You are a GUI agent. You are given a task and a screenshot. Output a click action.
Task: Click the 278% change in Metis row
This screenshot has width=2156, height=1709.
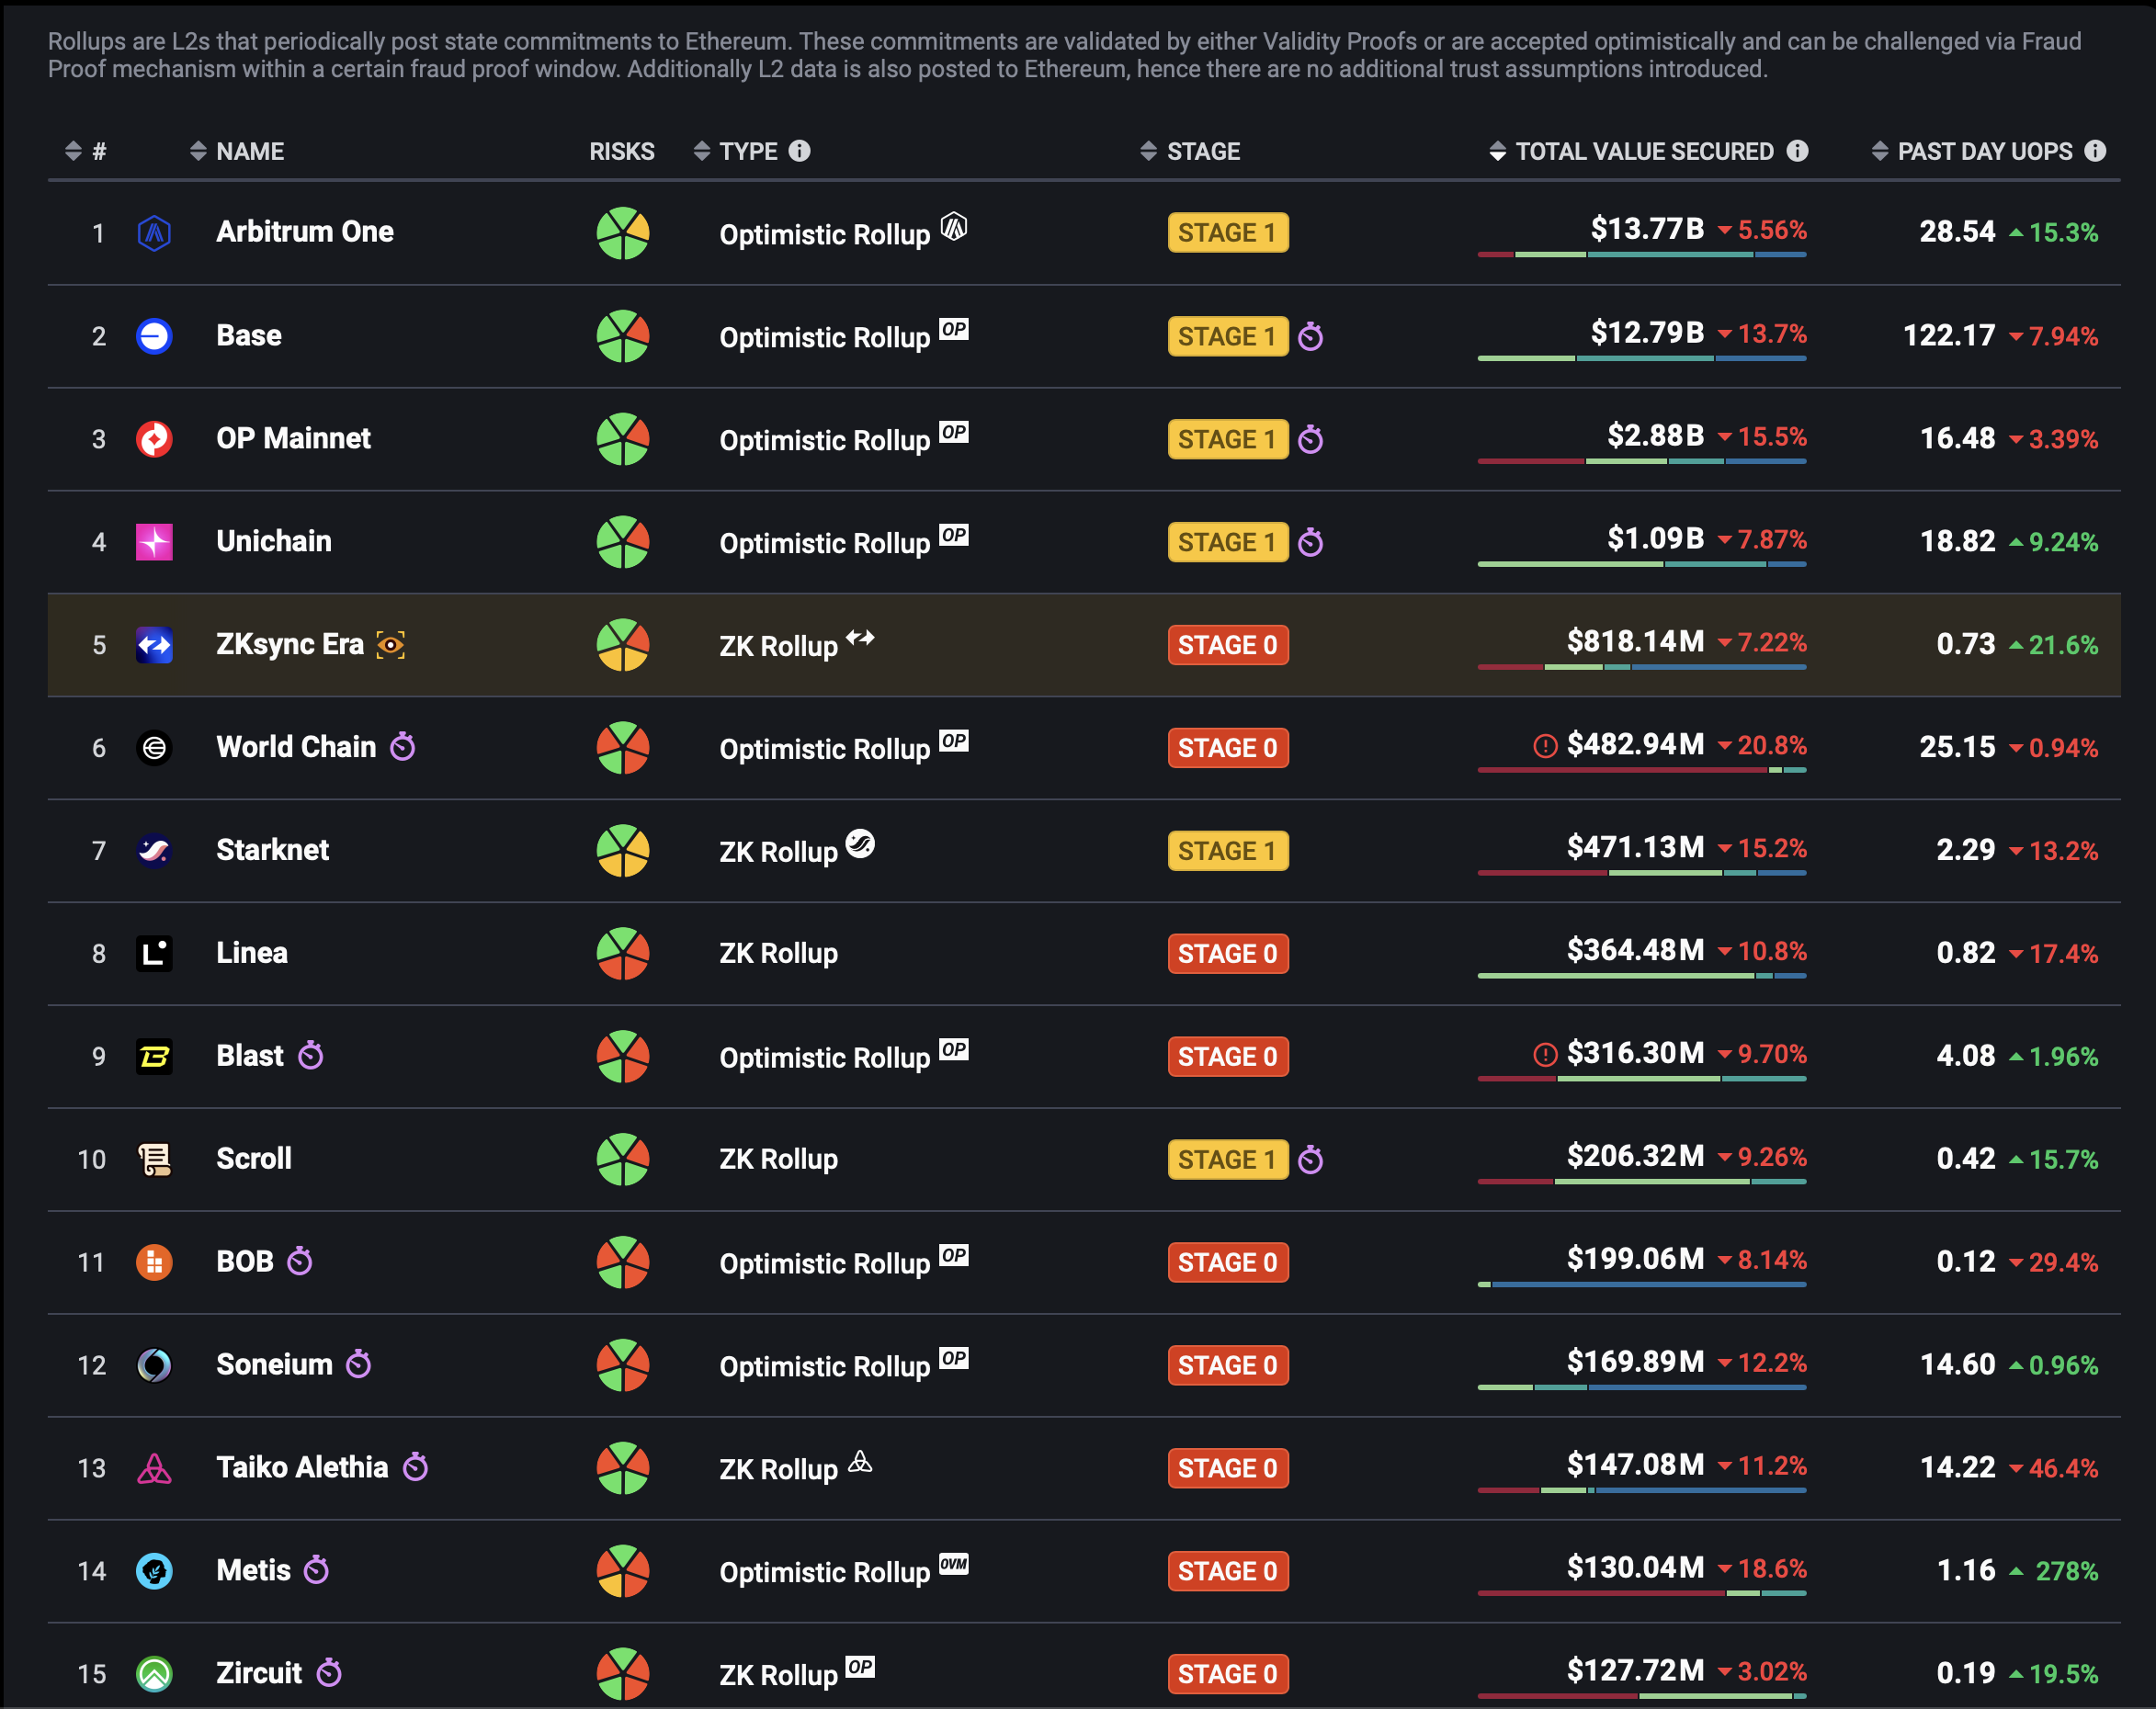tap(2066, 1572)
